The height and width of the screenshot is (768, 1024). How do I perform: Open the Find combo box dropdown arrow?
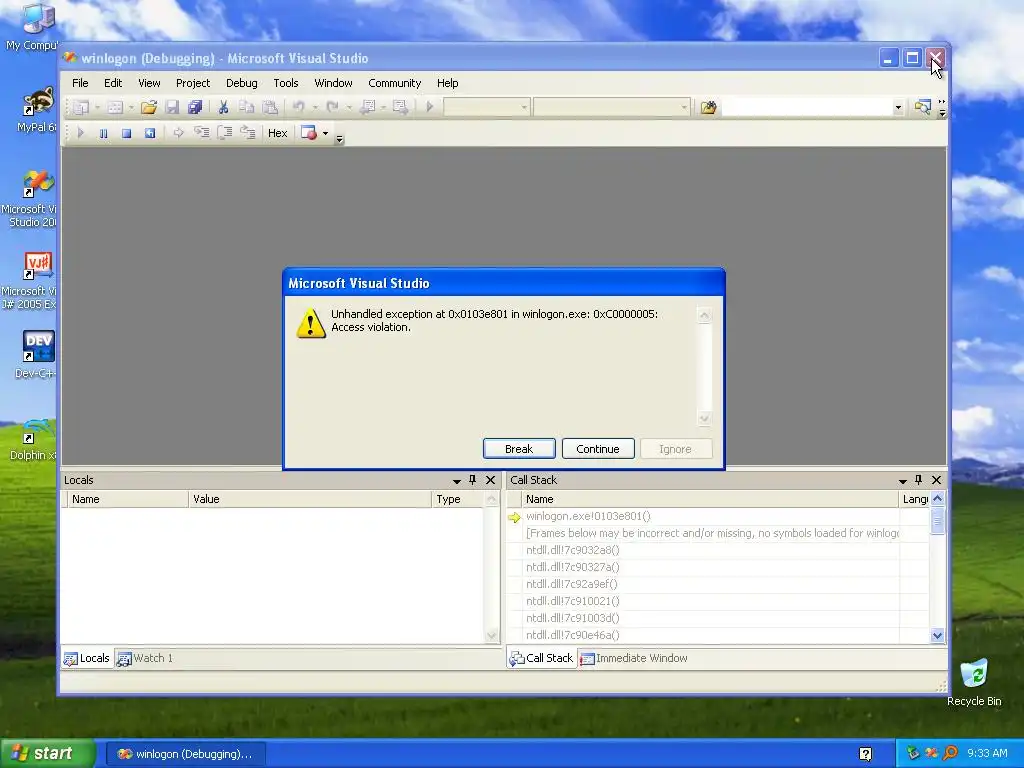tap(898, 107)
